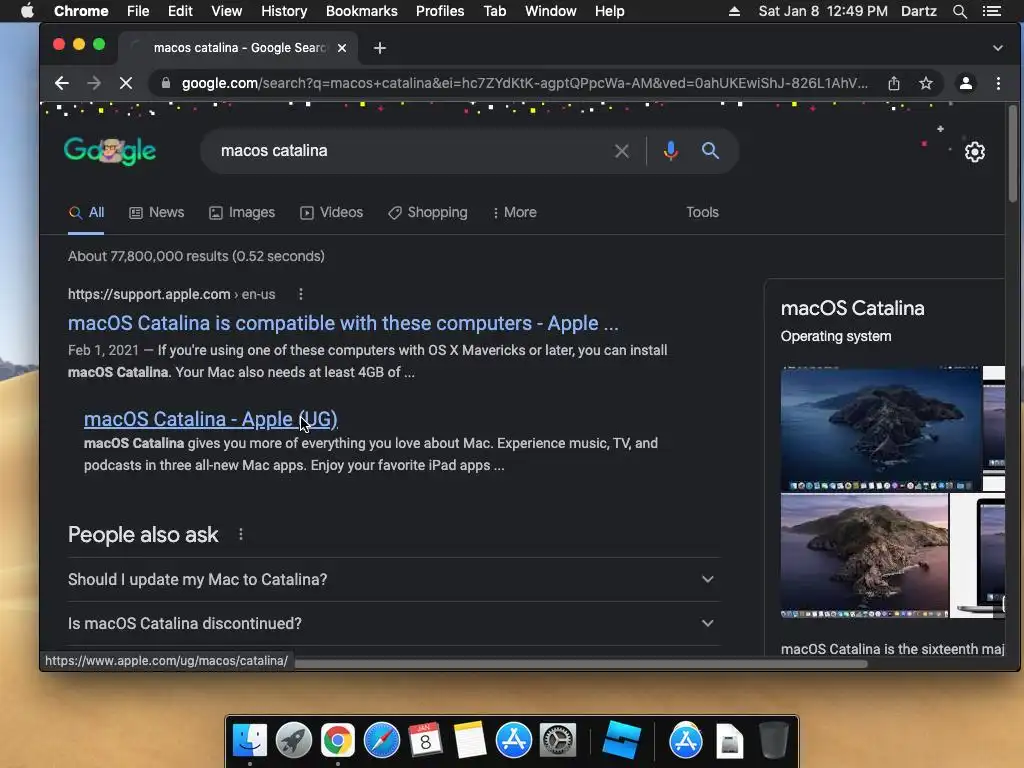Click the vertical page scrollbar
The width and height of the screenshot is (1024, 768).
pyautogui.click(x=1012, y=154)
